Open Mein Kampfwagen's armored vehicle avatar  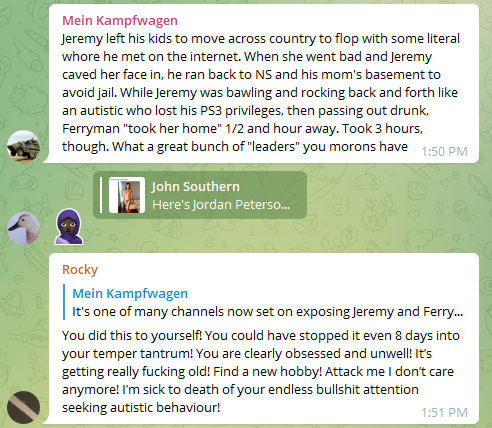click(x=23, y=147)
